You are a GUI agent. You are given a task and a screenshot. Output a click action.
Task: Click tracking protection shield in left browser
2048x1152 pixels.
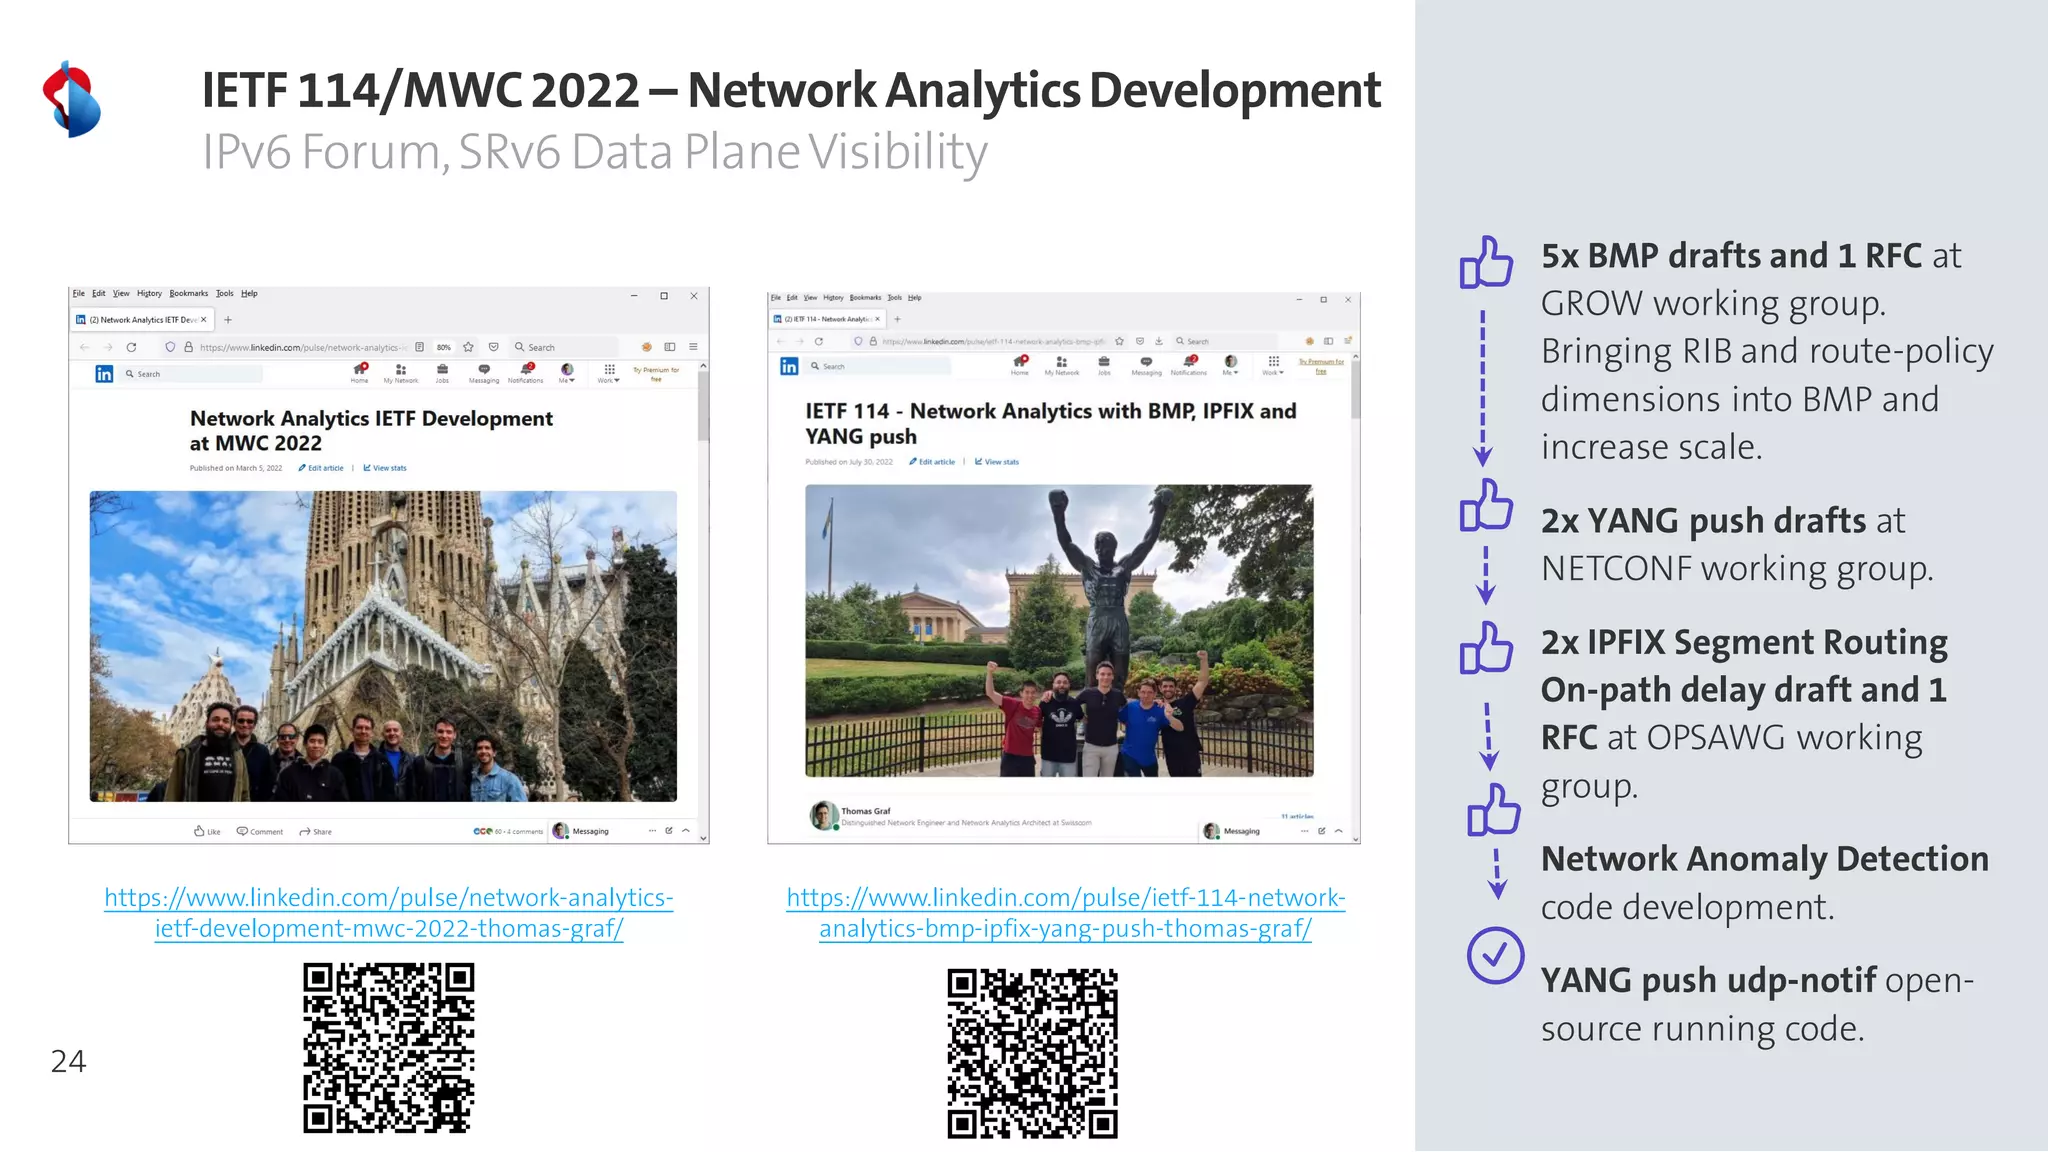(170, 347)
